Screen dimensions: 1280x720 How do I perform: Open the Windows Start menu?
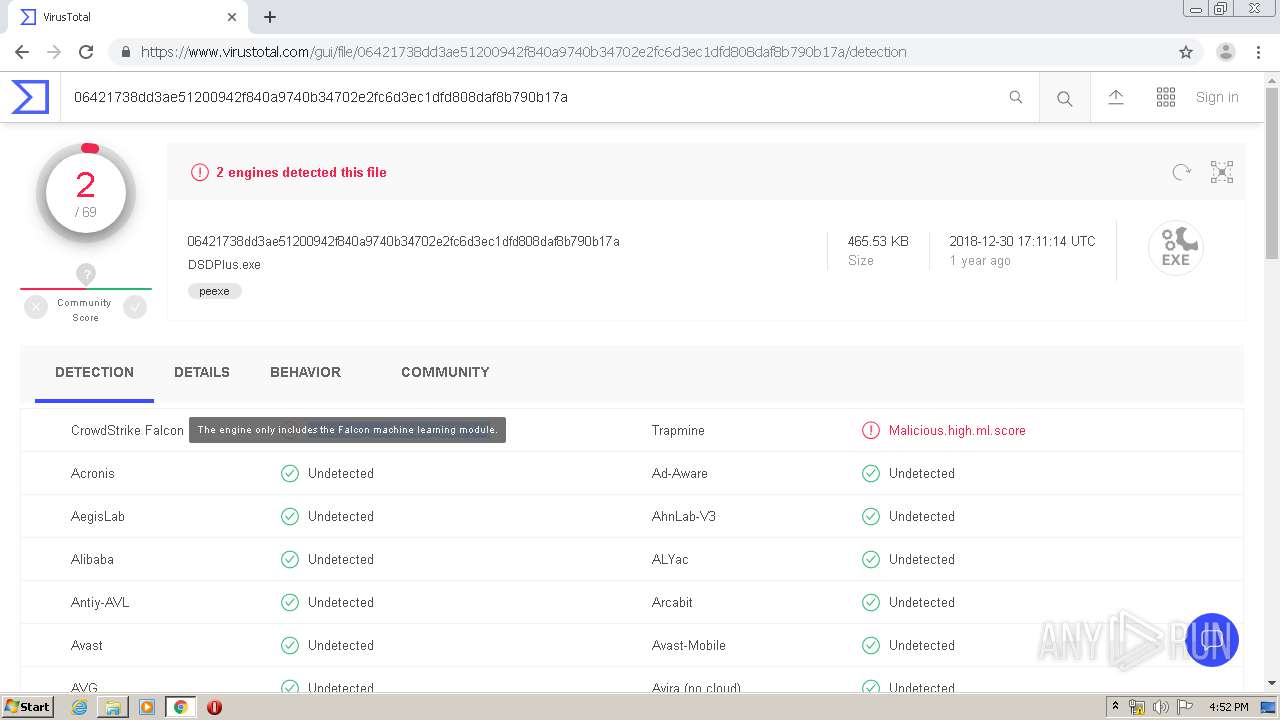pos(28,707)
